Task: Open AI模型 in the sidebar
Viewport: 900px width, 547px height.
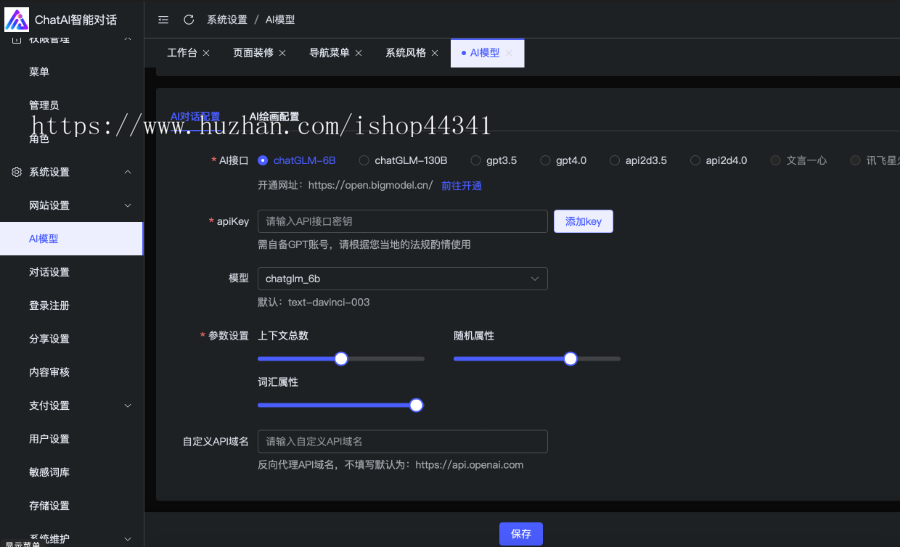Action: pyautogui.click(x=72, y=239)
